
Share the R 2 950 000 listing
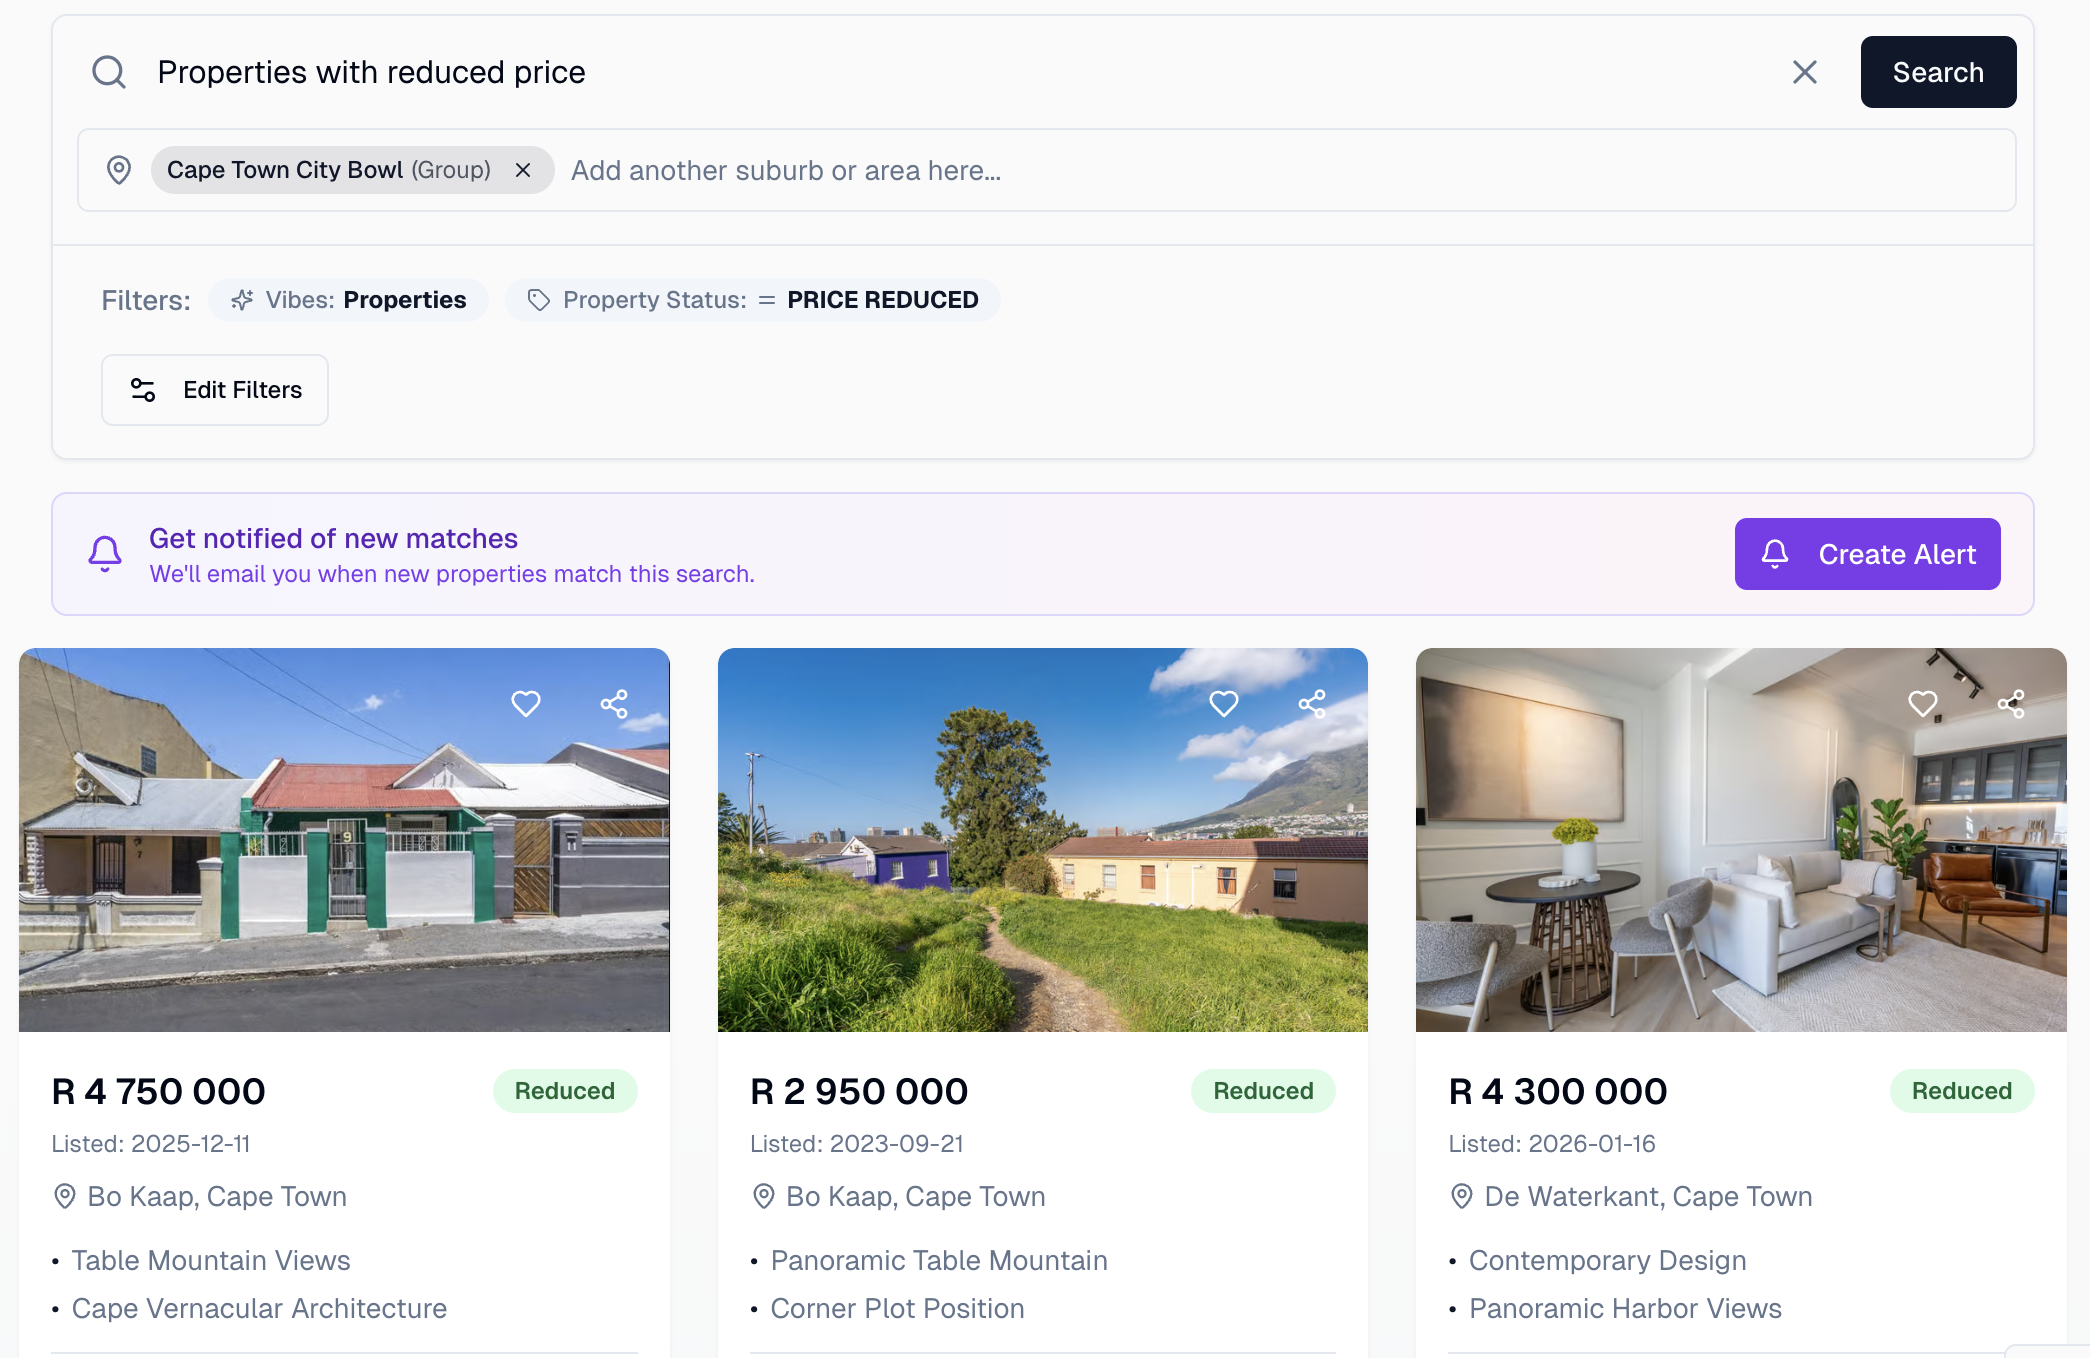pyautogui.click(x=1312, y=704)
